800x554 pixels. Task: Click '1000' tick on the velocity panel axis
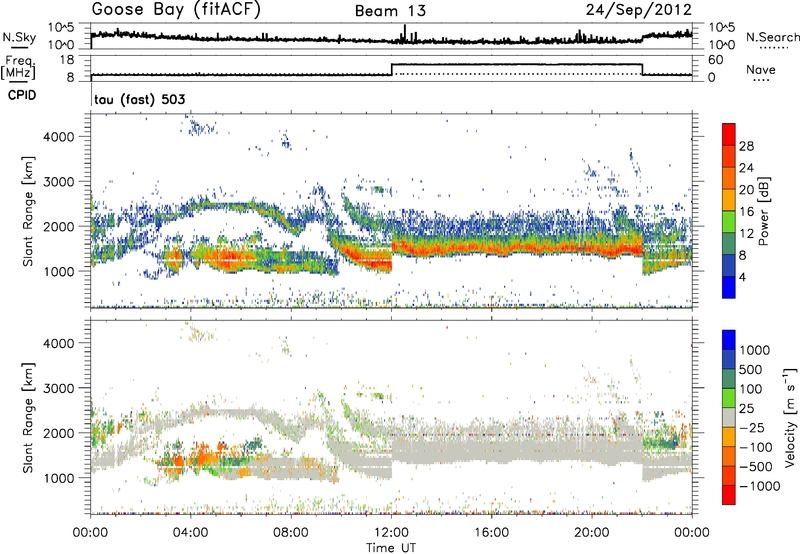(x=59, y=478)
